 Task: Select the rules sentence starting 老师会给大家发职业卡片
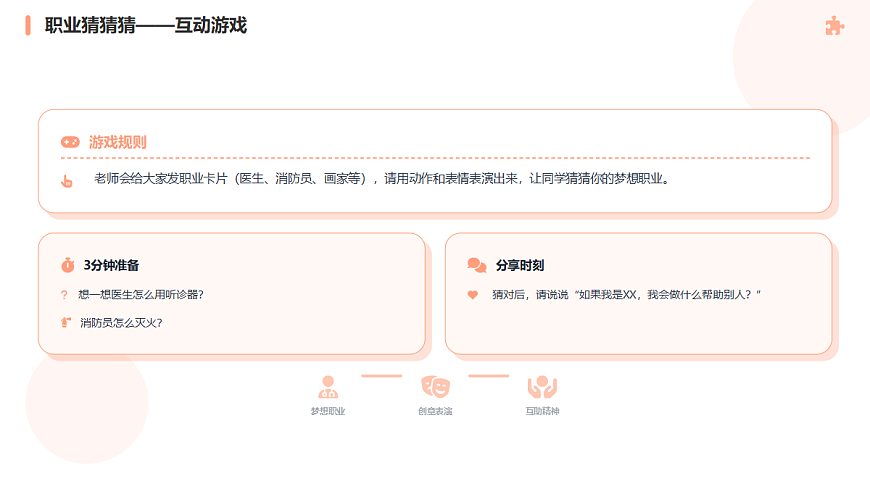coord(382,179)
